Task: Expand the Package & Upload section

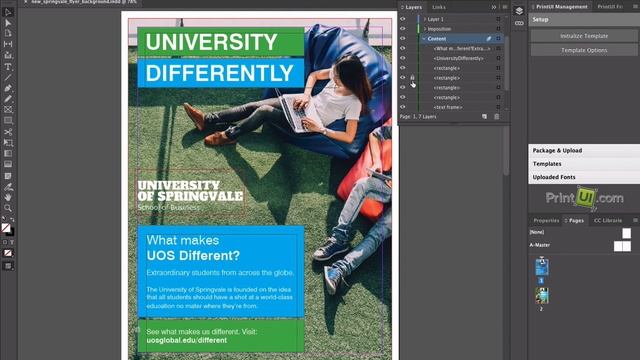Action: (x=584, y=151)
